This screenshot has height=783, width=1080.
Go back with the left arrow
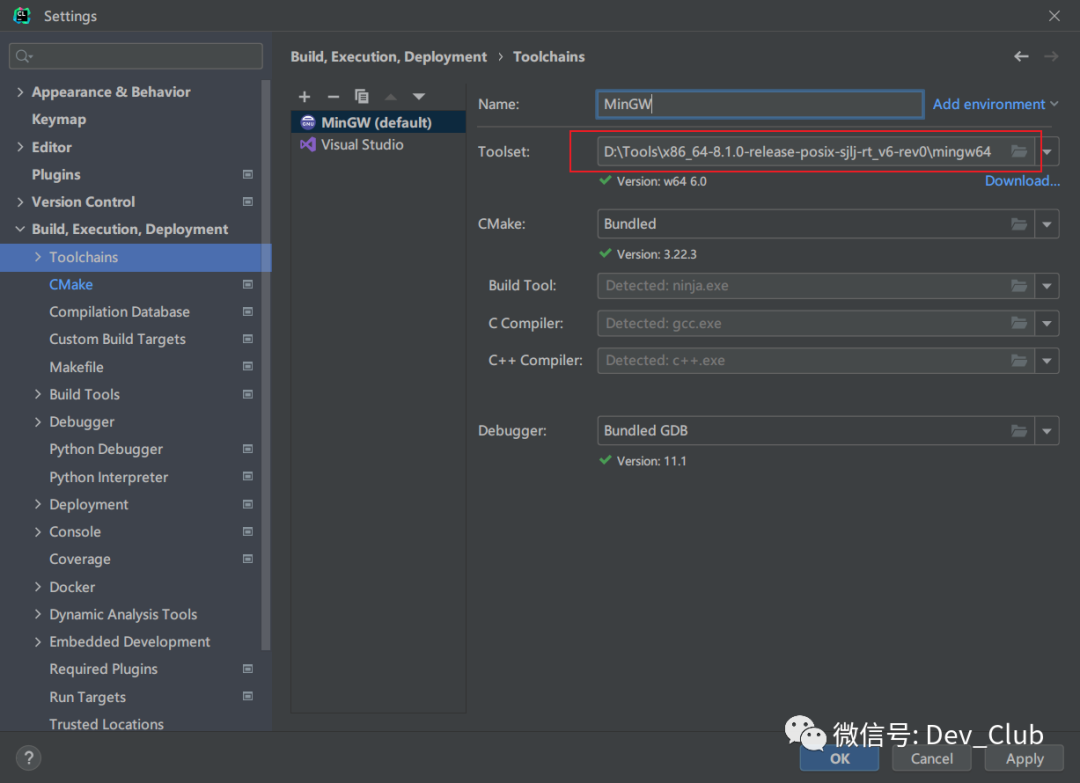(1021, 56)
